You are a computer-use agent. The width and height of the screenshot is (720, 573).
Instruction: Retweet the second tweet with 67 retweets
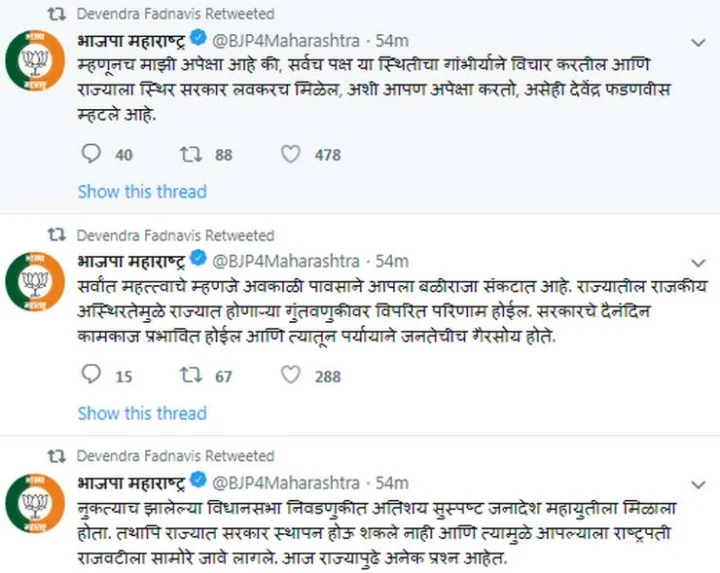pos(190,375)
